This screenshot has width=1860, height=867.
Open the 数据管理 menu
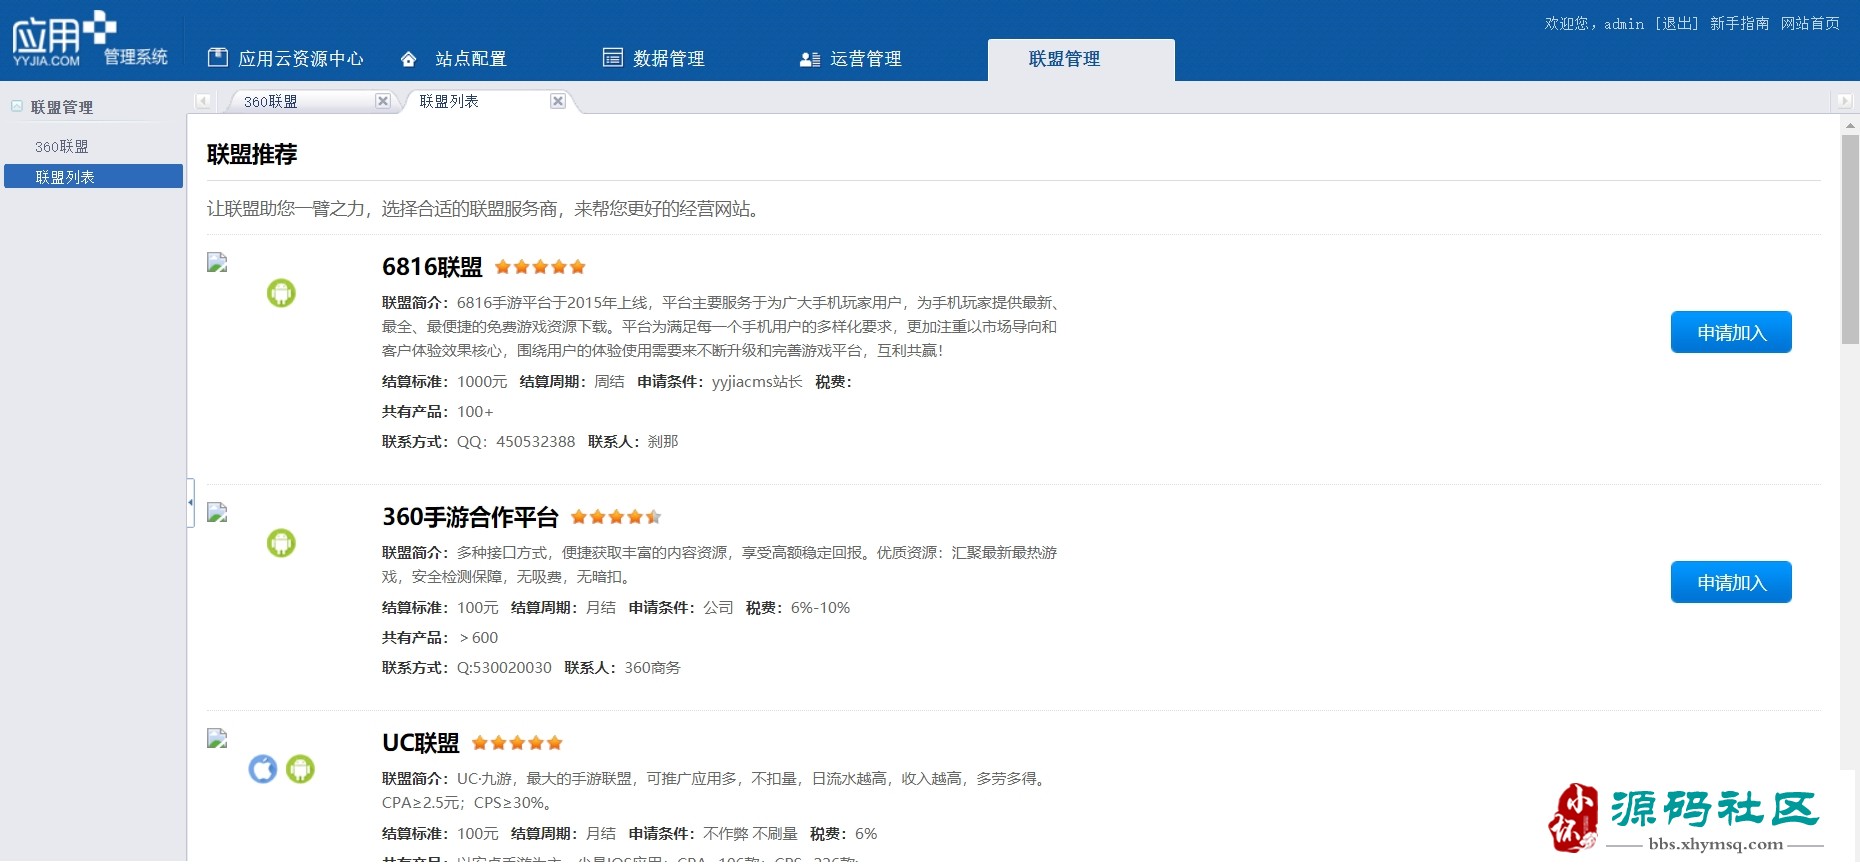click(x=654, y=59)
